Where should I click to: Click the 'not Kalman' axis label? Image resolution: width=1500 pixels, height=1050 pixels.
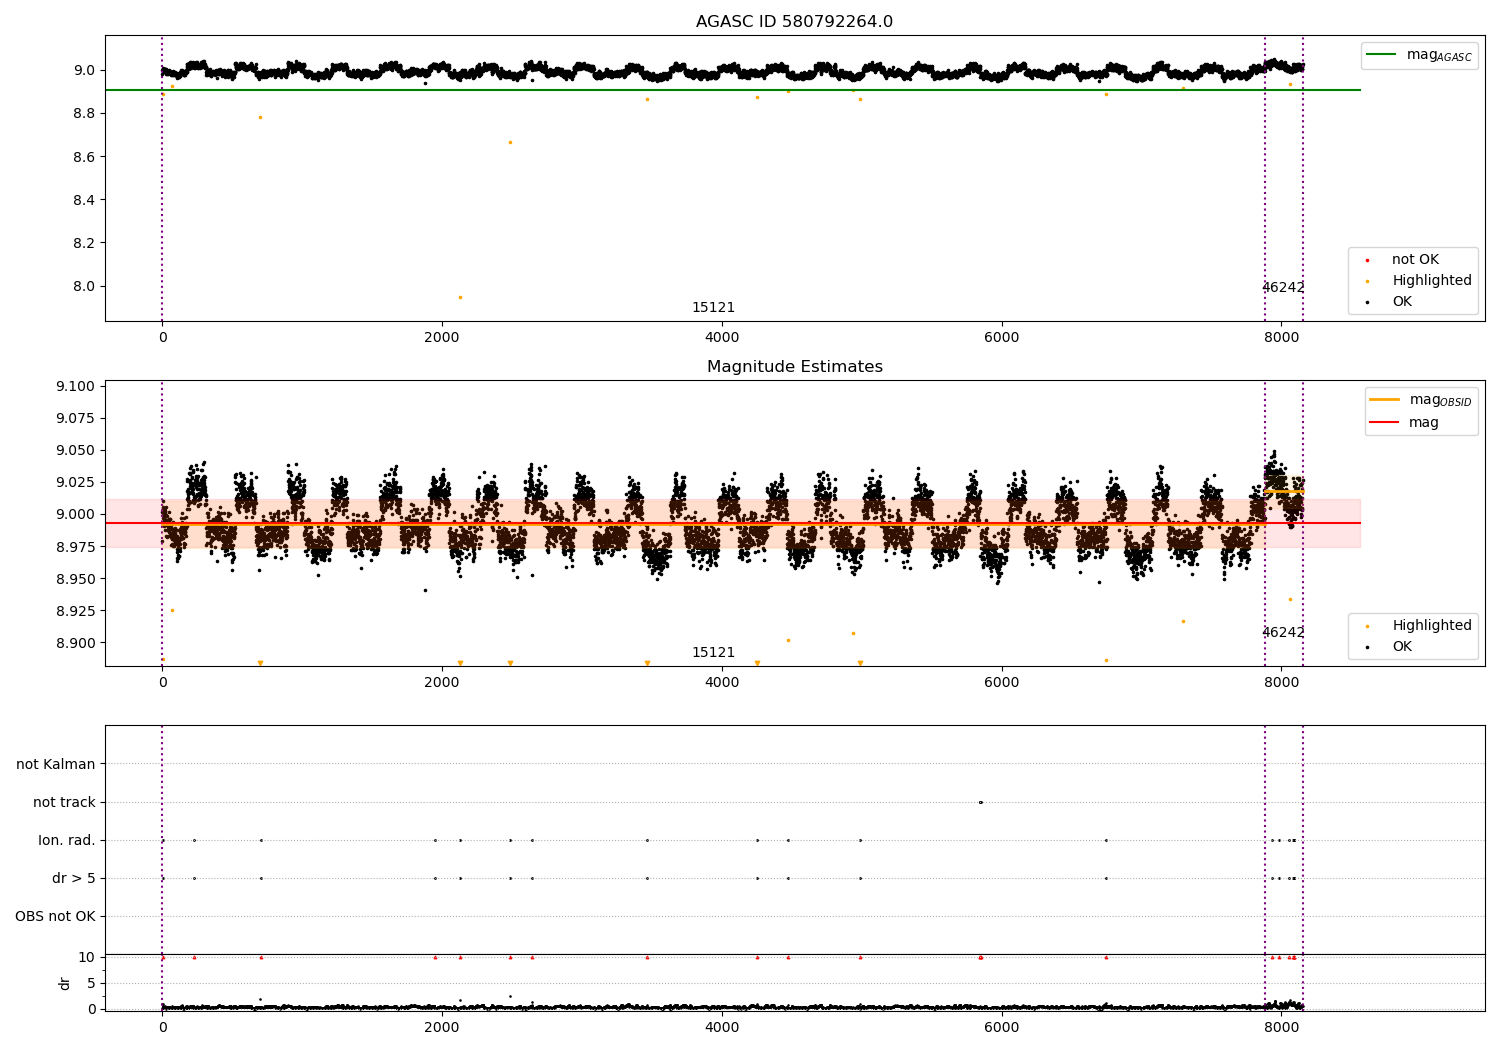[x=56, y=764]
